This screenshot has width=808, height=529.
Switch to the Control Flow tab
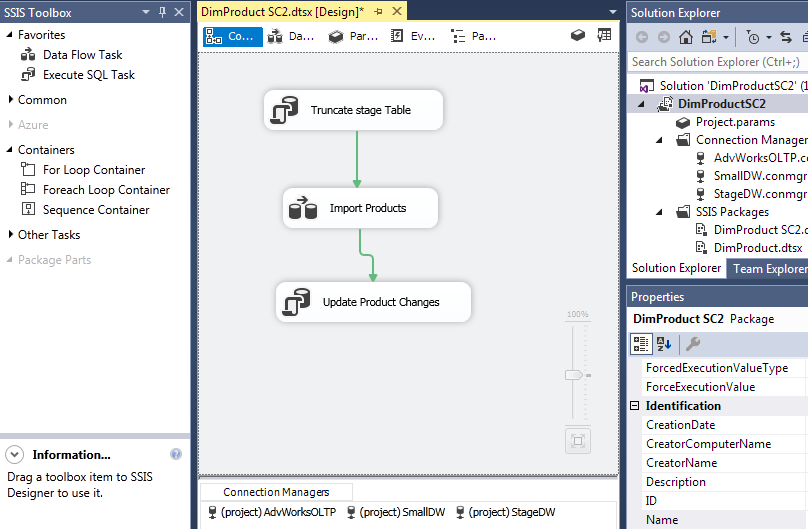click(232, 36)
